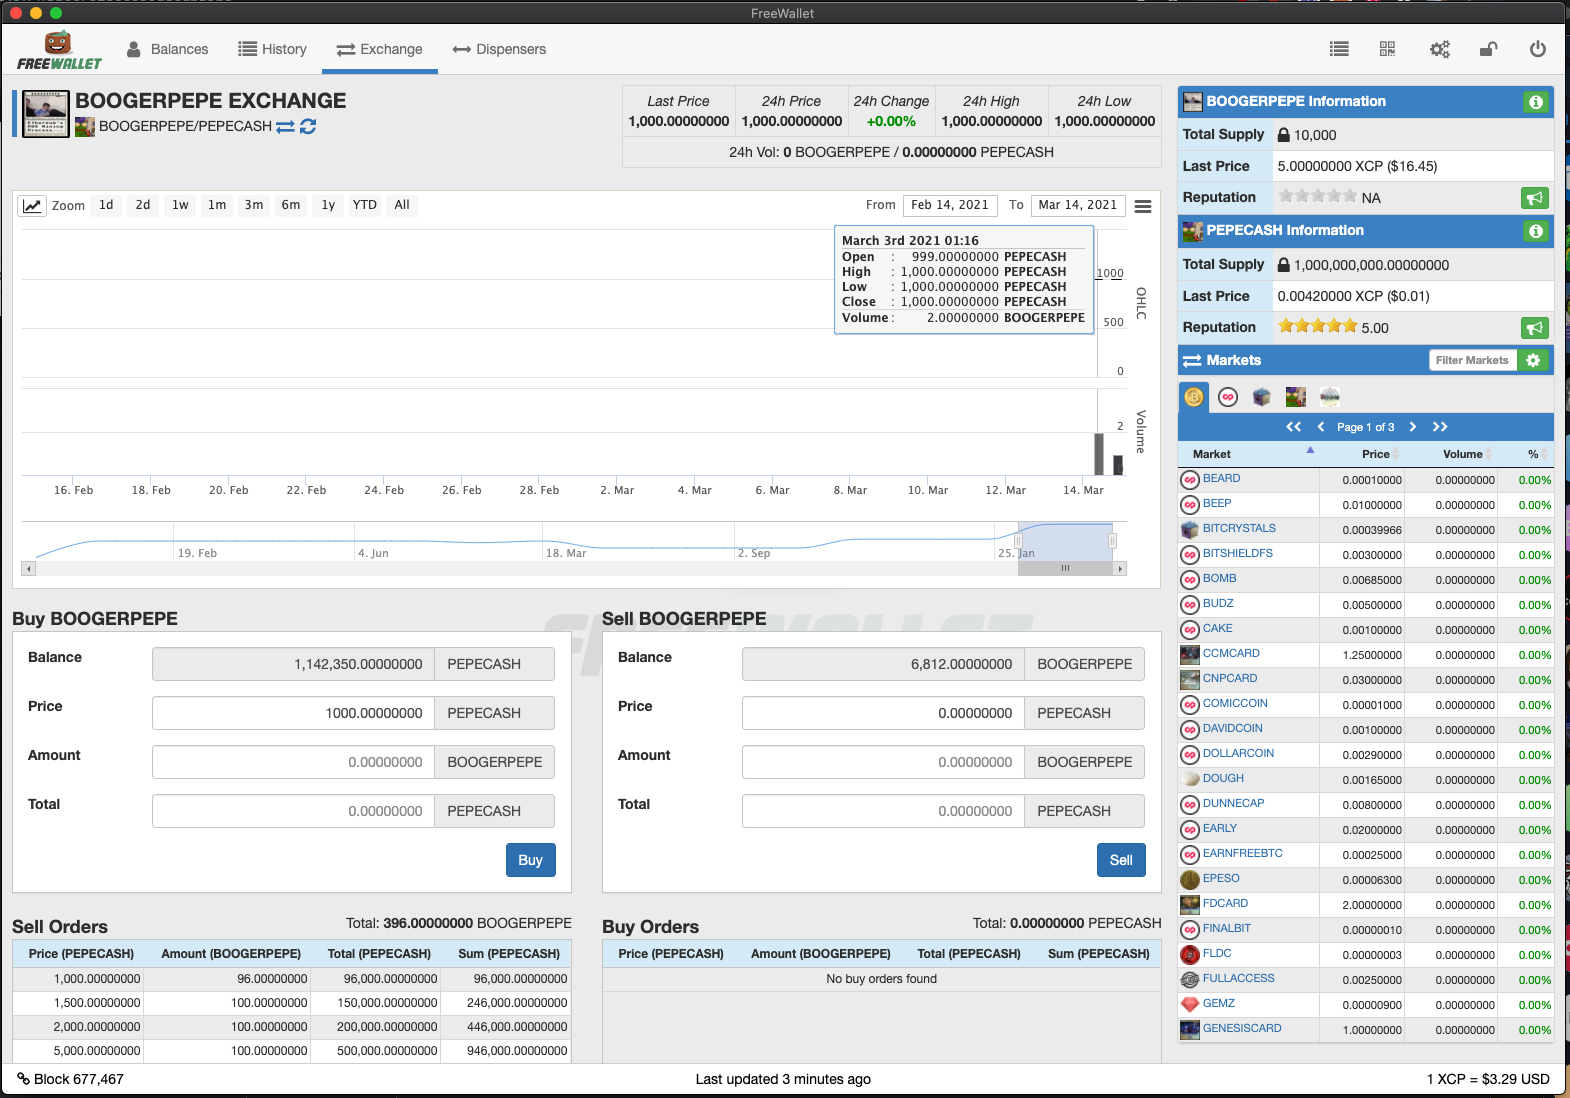Viewport: 1570px width, 1098px height.
Task: Set chart zoom to 3m
Action: [x=254, y=205]
